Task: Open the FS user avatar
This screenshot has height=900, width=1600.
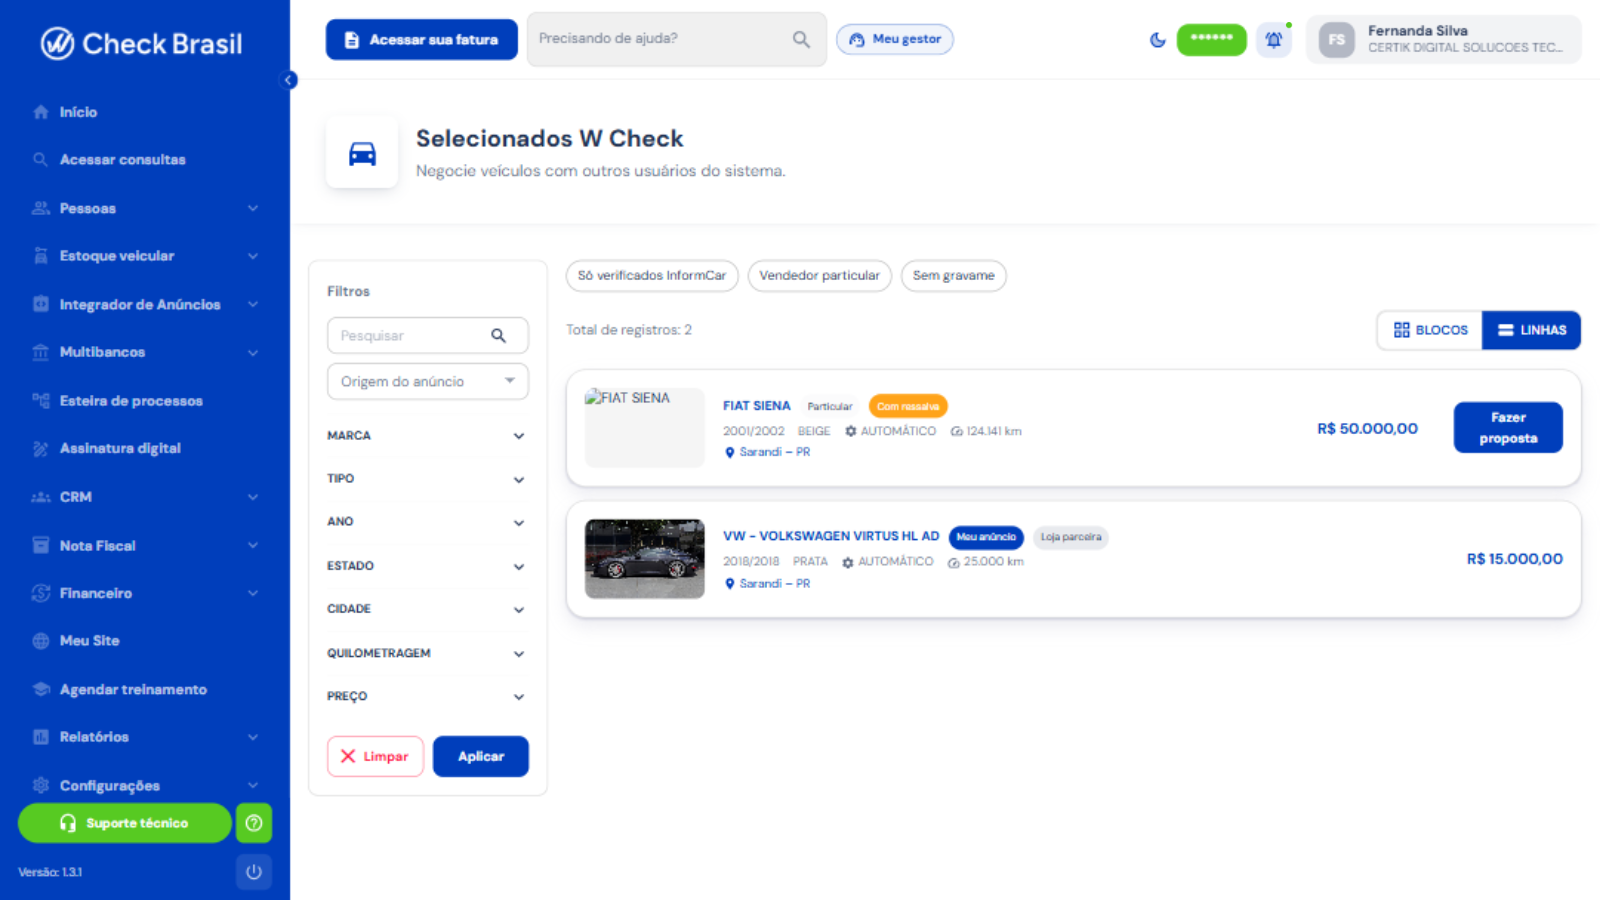Action: point(1336,40)
